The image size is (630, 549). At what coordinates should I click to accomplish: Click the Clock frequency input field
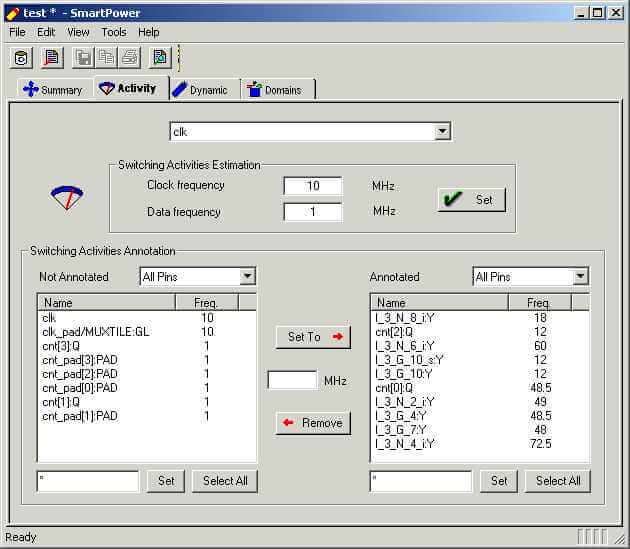(x=313, y=186)
